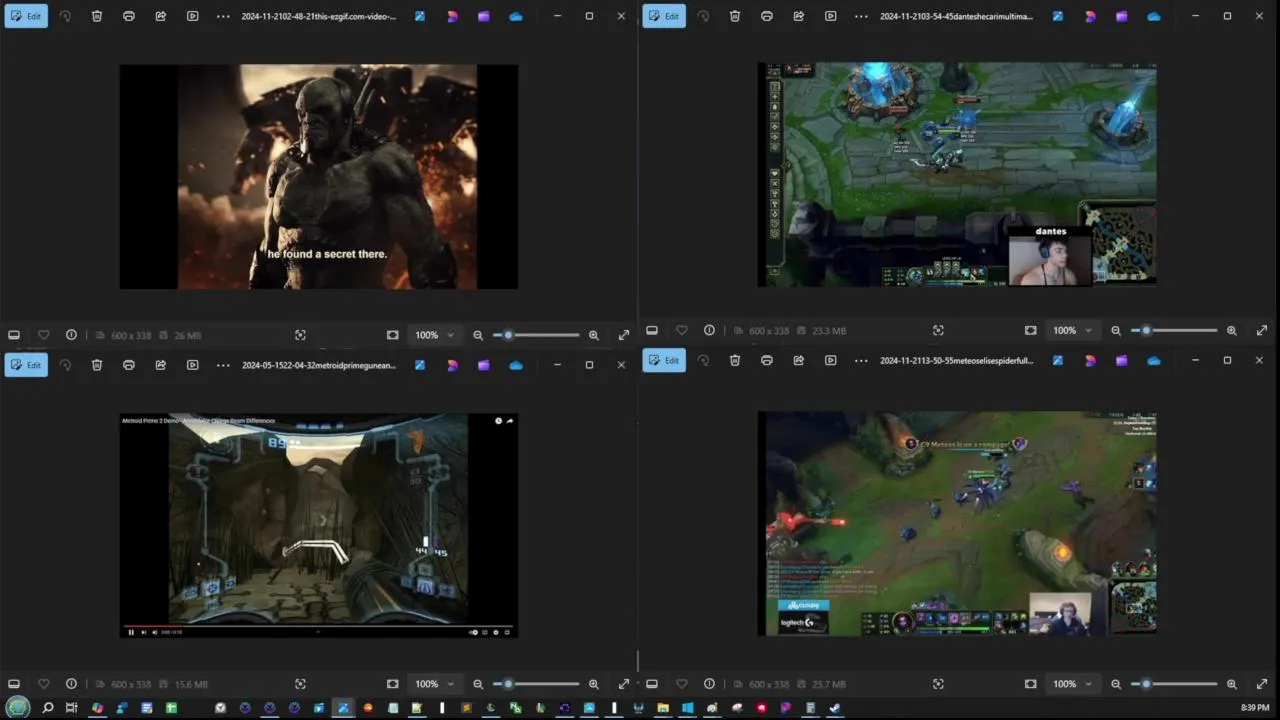This screenshot has height=720, width=1280.
Task: Show file info in meteoselise window
Action: (x=709, y=684)
